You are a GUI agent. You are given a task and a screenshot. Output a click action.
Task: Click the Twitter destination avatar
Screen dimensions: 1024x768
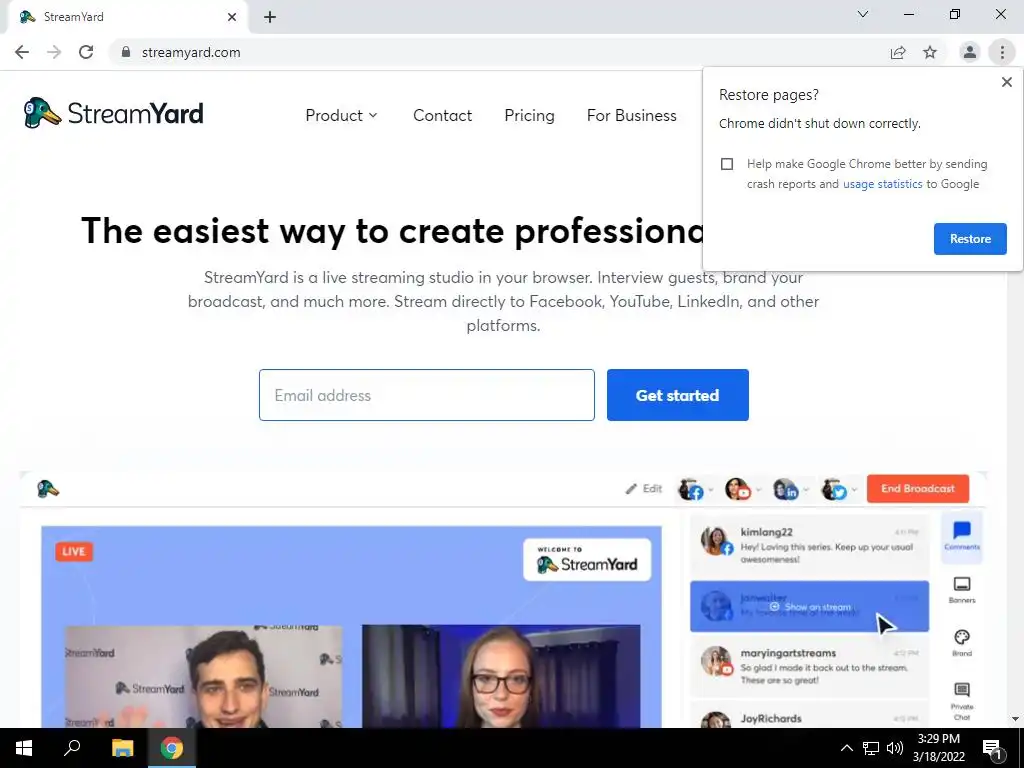point(834,489)
